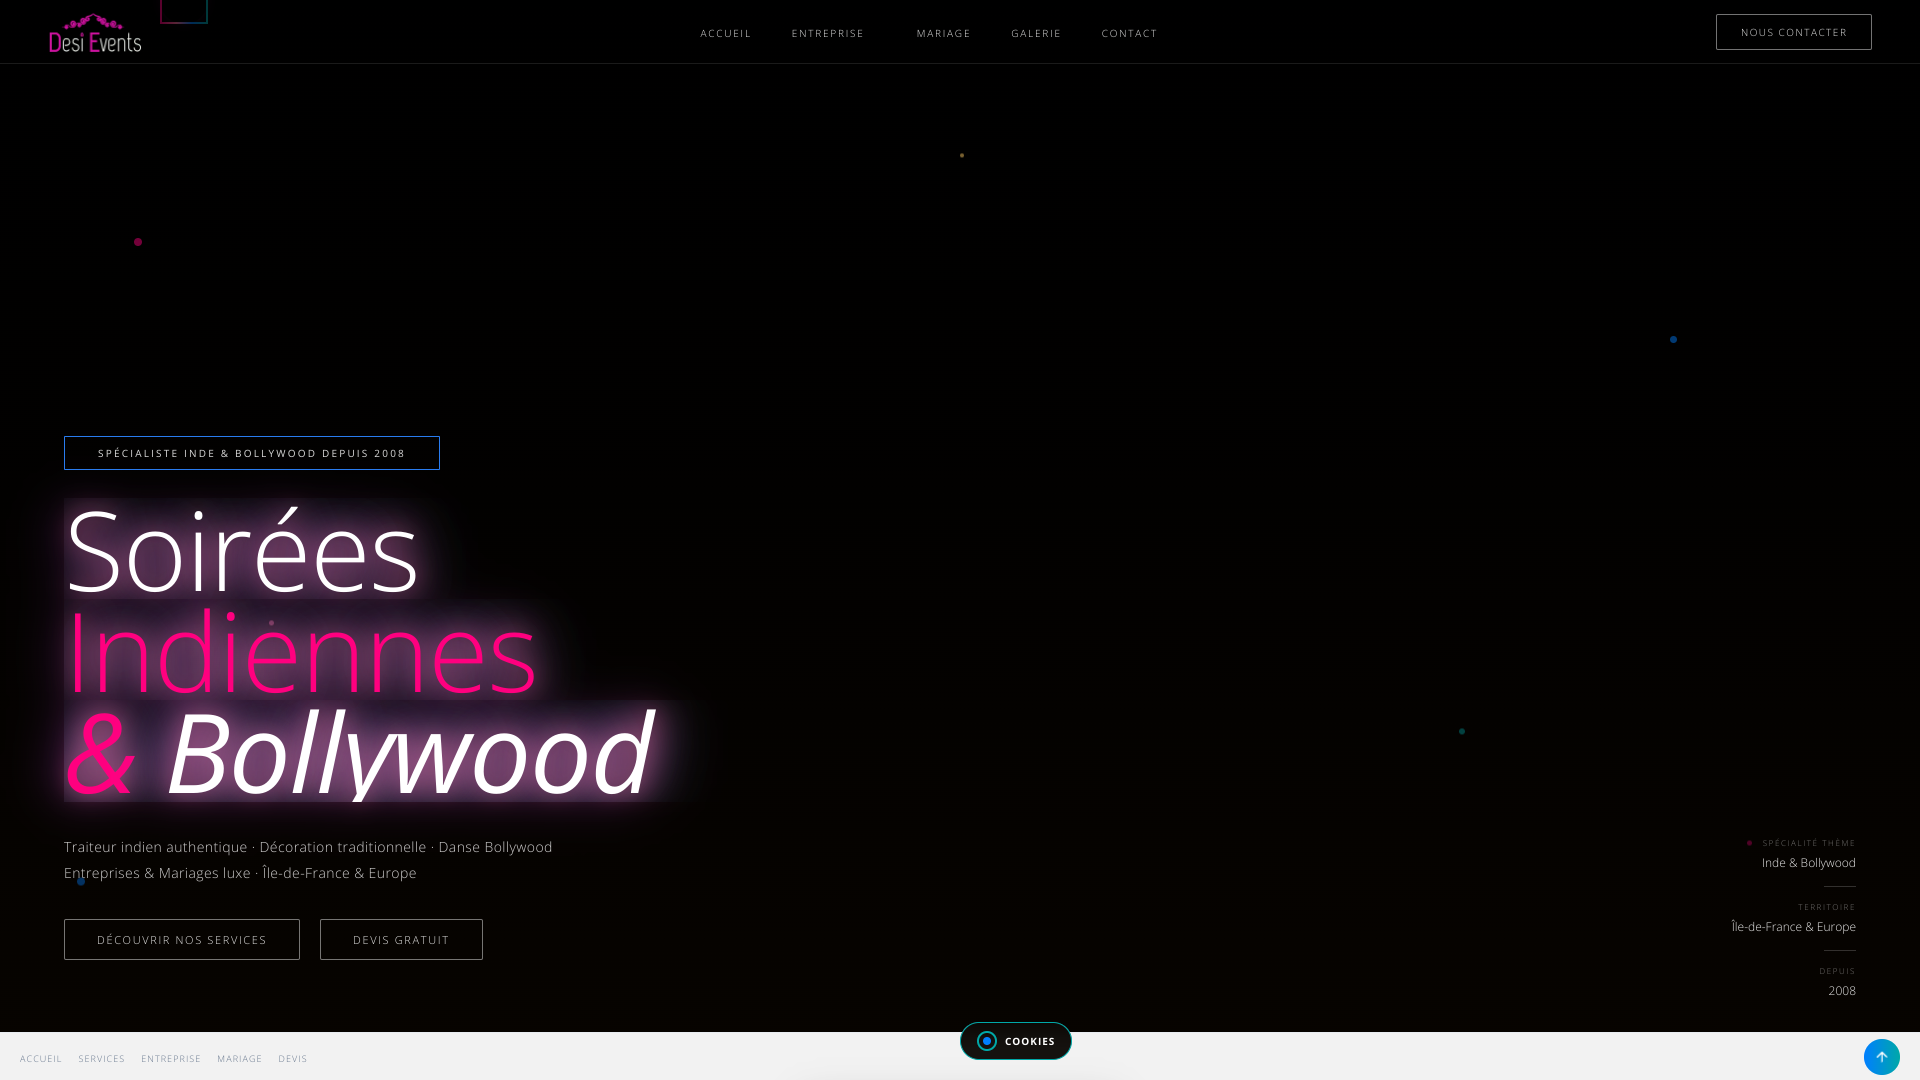Screen dimensions: 1920x1080
Task: Click Découvrir Nos Services button
Action: [x=182, y=939]
